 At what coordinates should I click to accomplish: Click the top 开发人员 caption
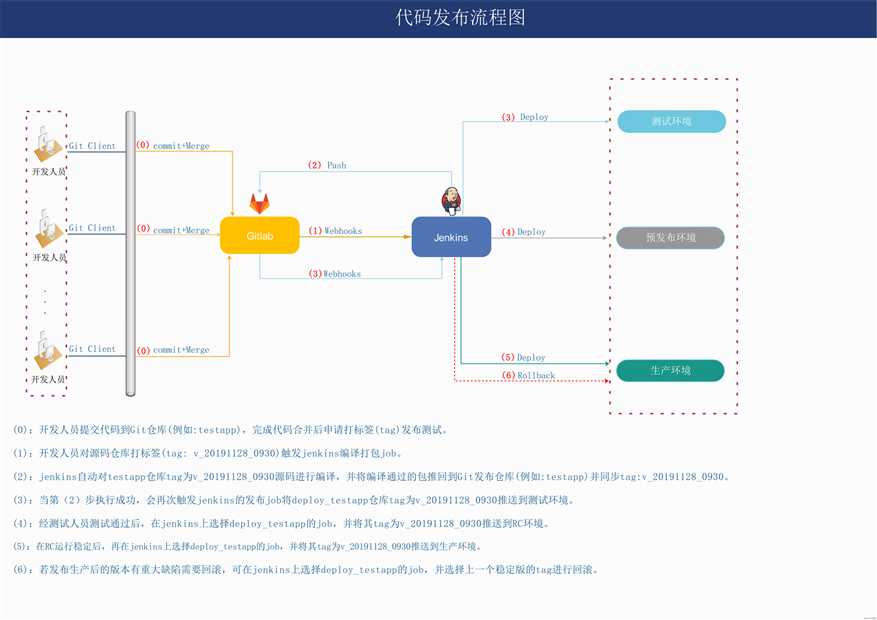coord(49,172)
